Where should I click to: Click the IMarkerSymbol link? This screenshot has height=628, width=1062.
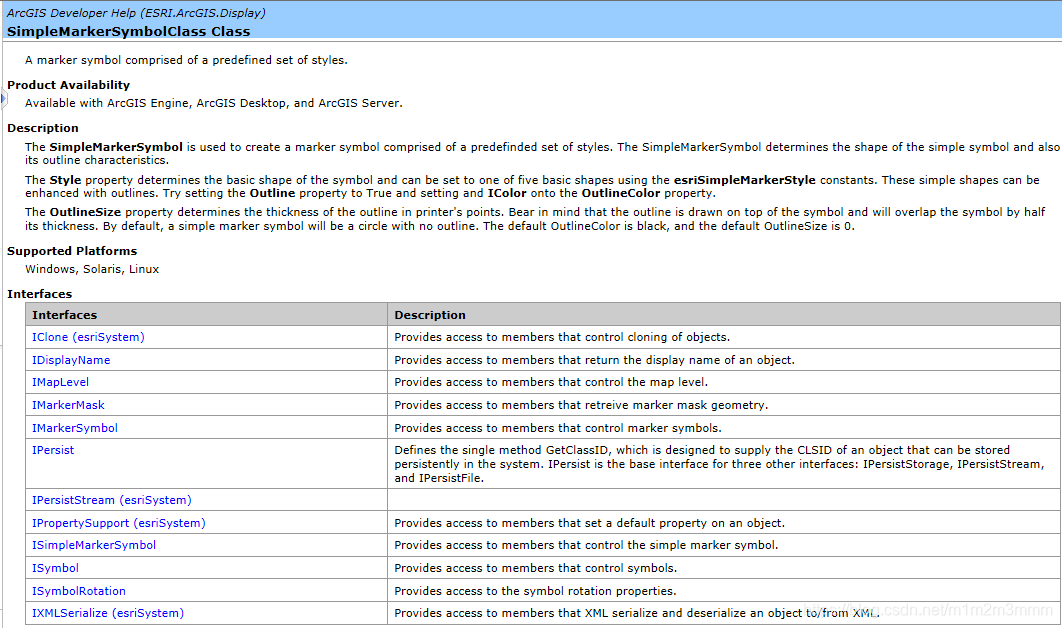point(75,427)
